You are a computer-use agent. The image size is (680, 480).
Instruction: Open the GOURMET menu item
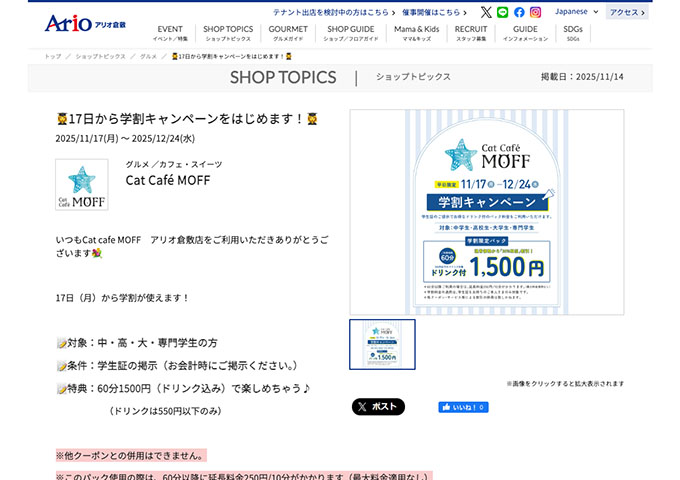(288, 33)
